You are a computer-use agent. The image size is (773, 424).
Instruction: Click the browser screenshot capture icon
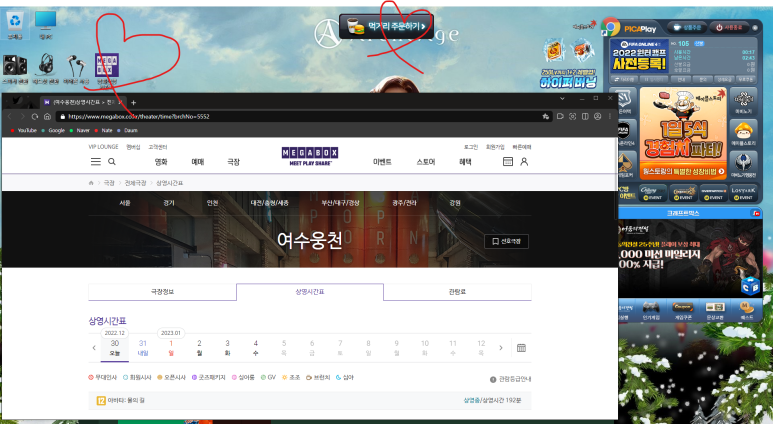tap(572, 116)
